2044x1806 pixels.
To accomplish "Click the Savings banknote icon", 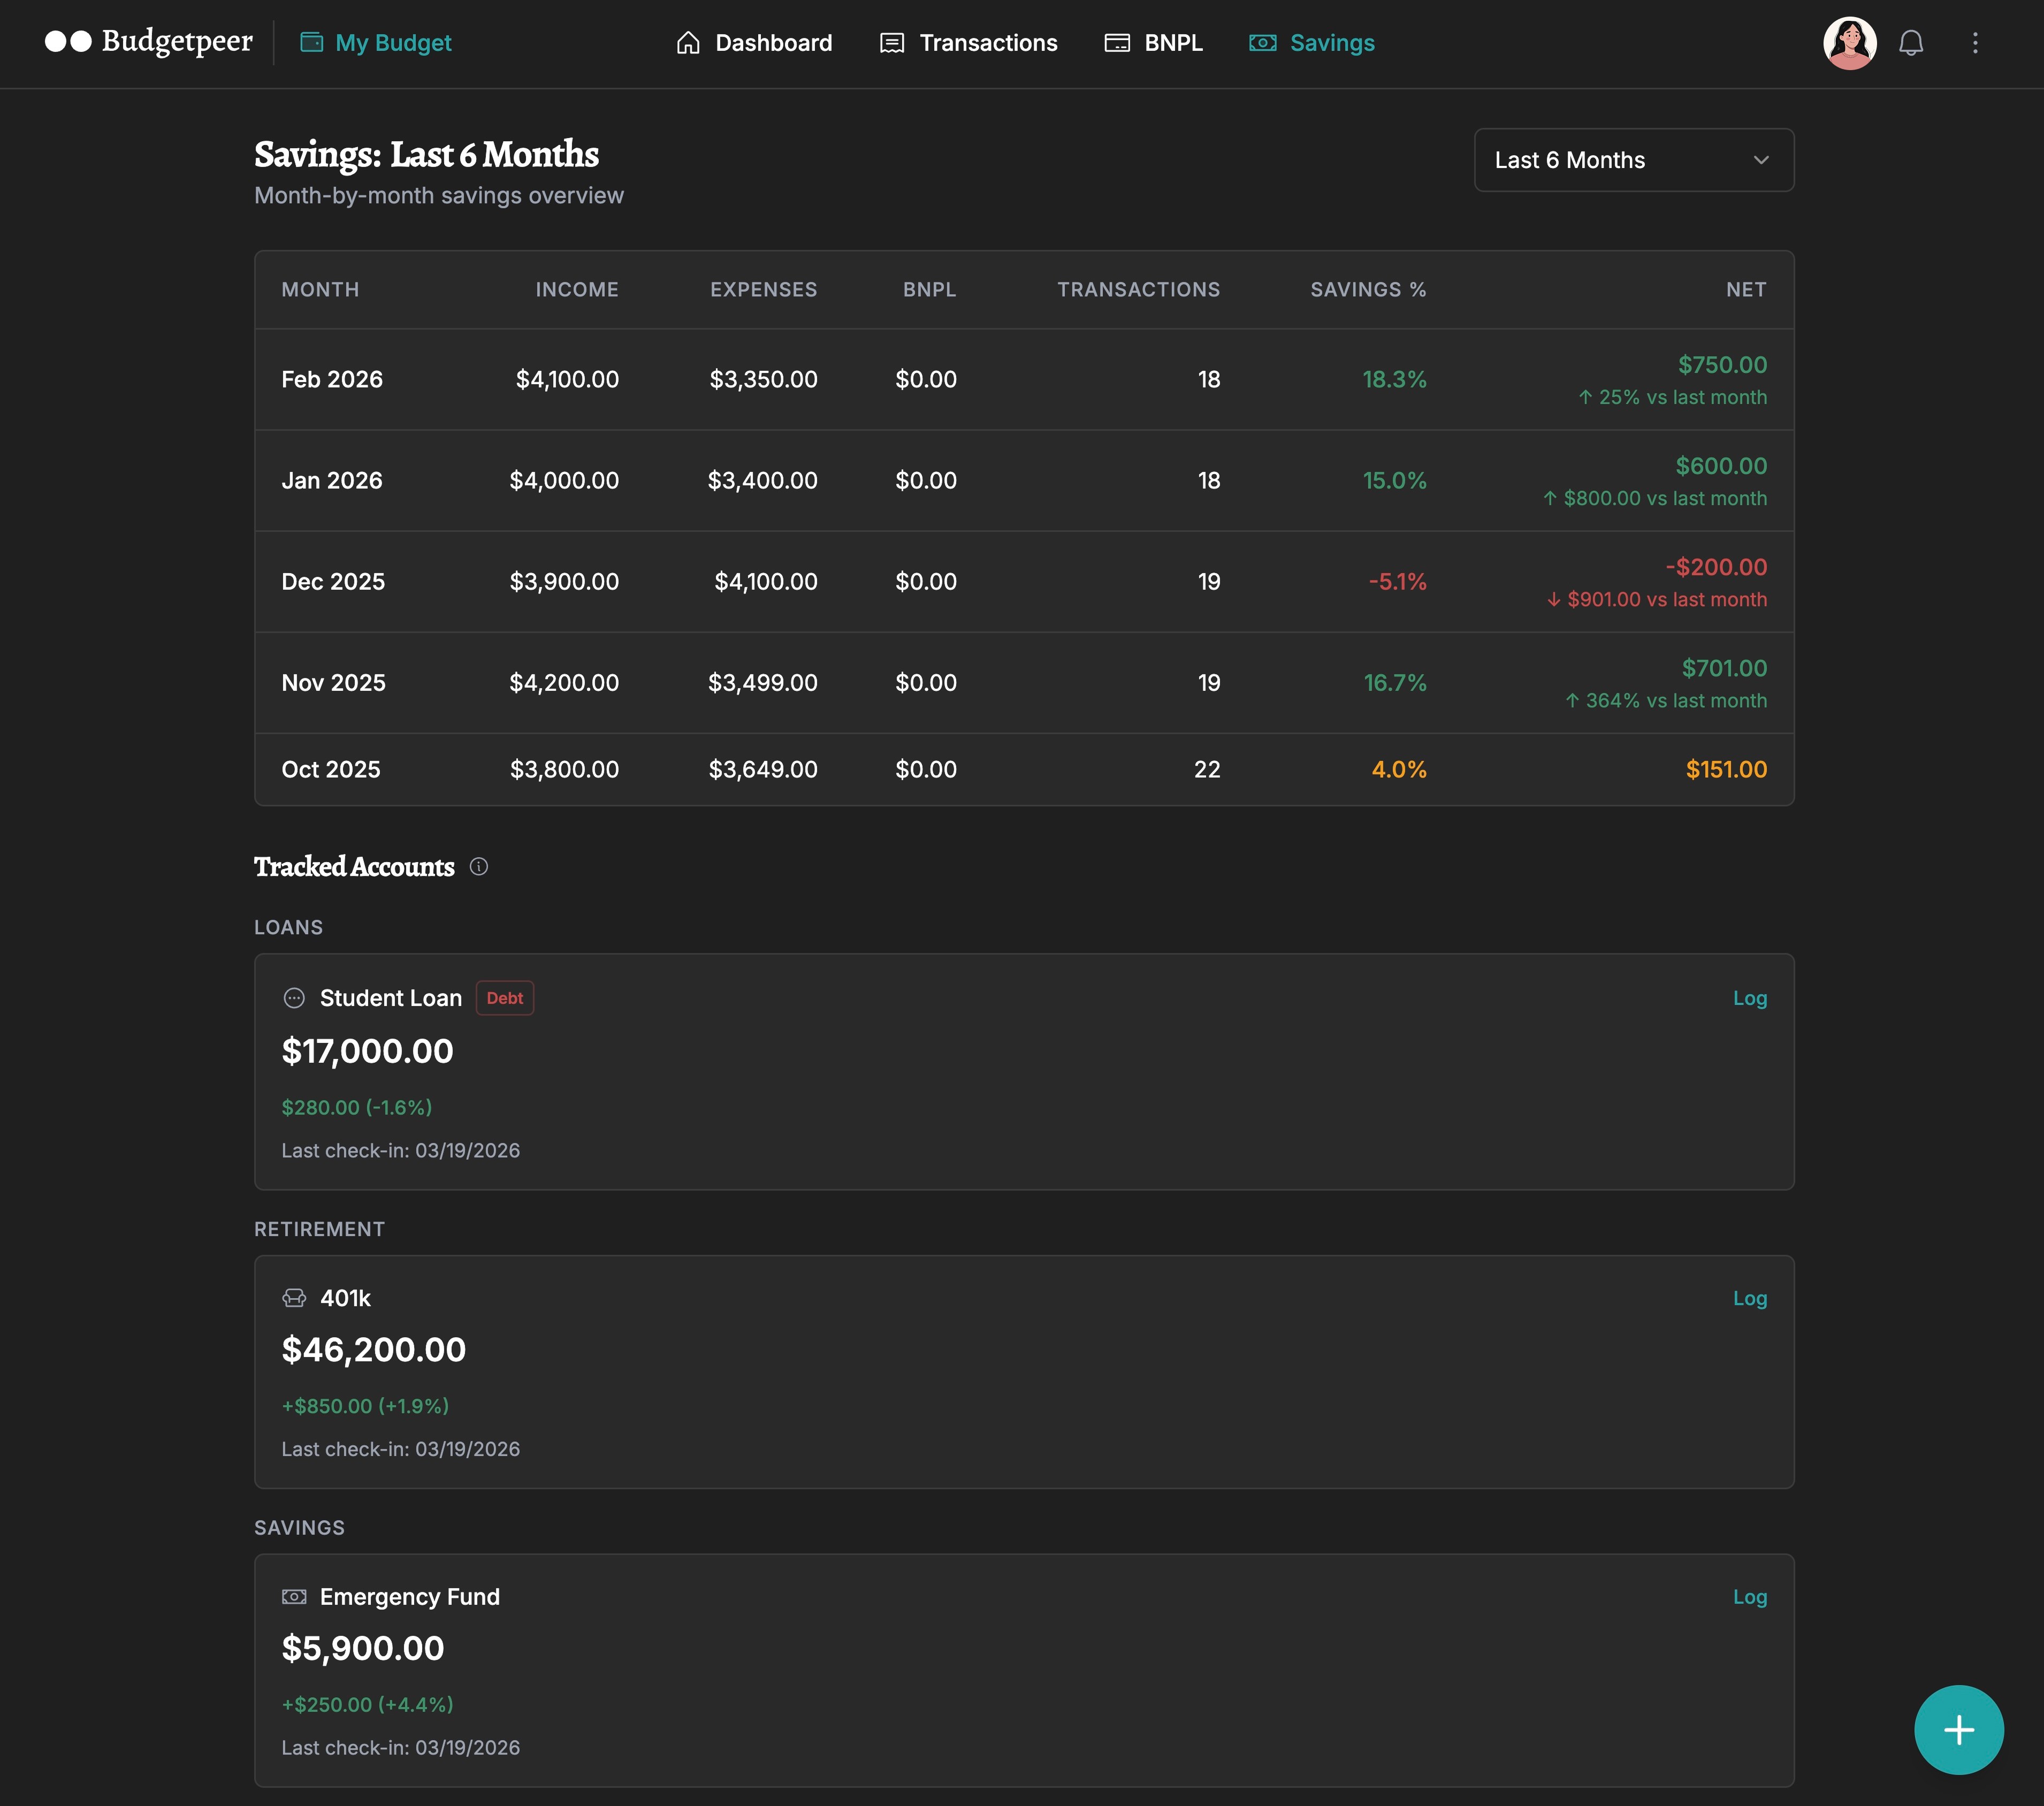I will pos(1262,42).
